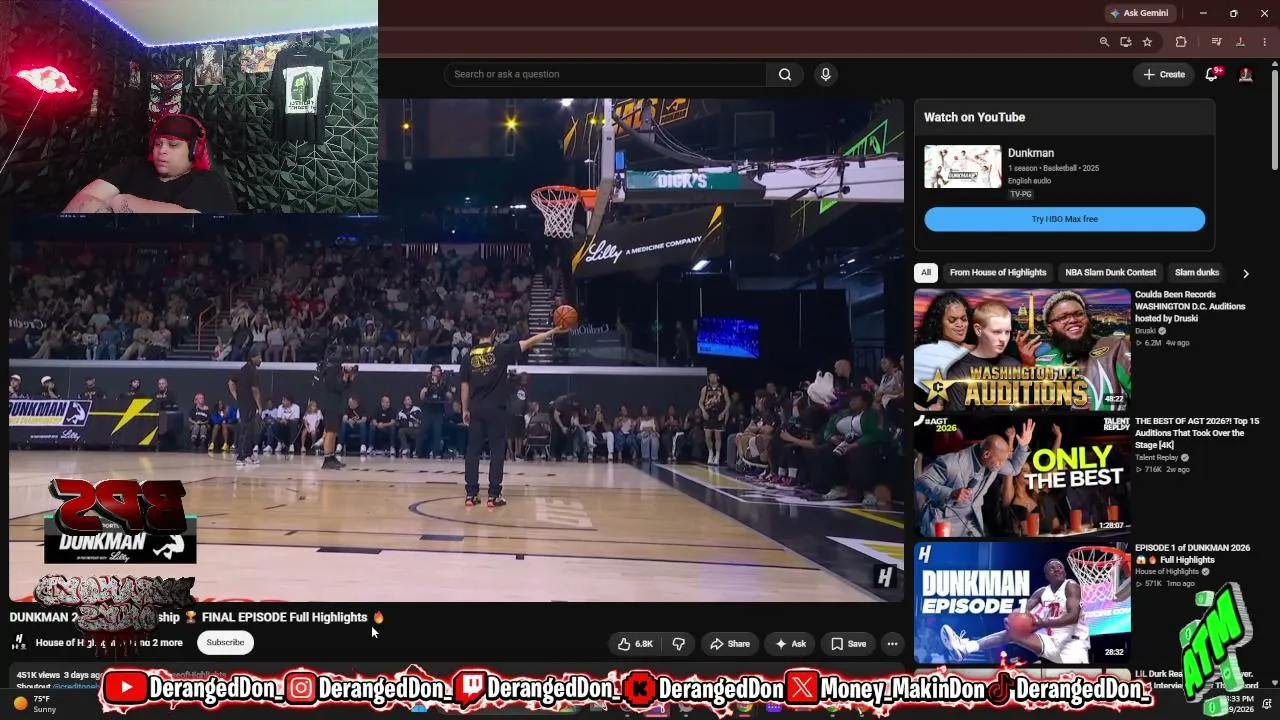Like the video with thumbs up 6.8K
1280x720 pixels.
coord(635,644)
